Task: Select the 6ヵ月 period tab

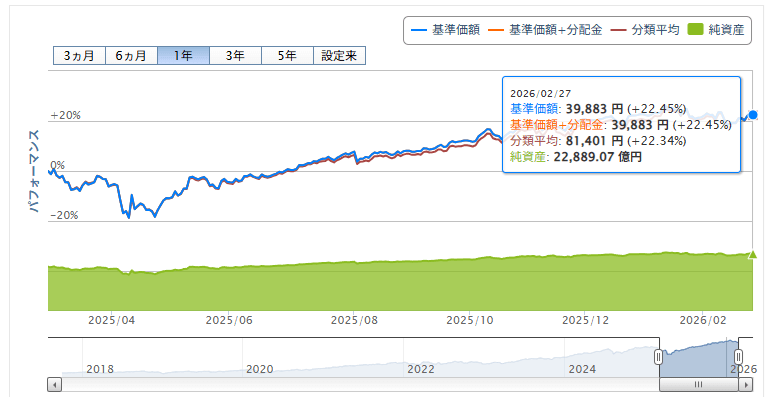Action: 131,56
